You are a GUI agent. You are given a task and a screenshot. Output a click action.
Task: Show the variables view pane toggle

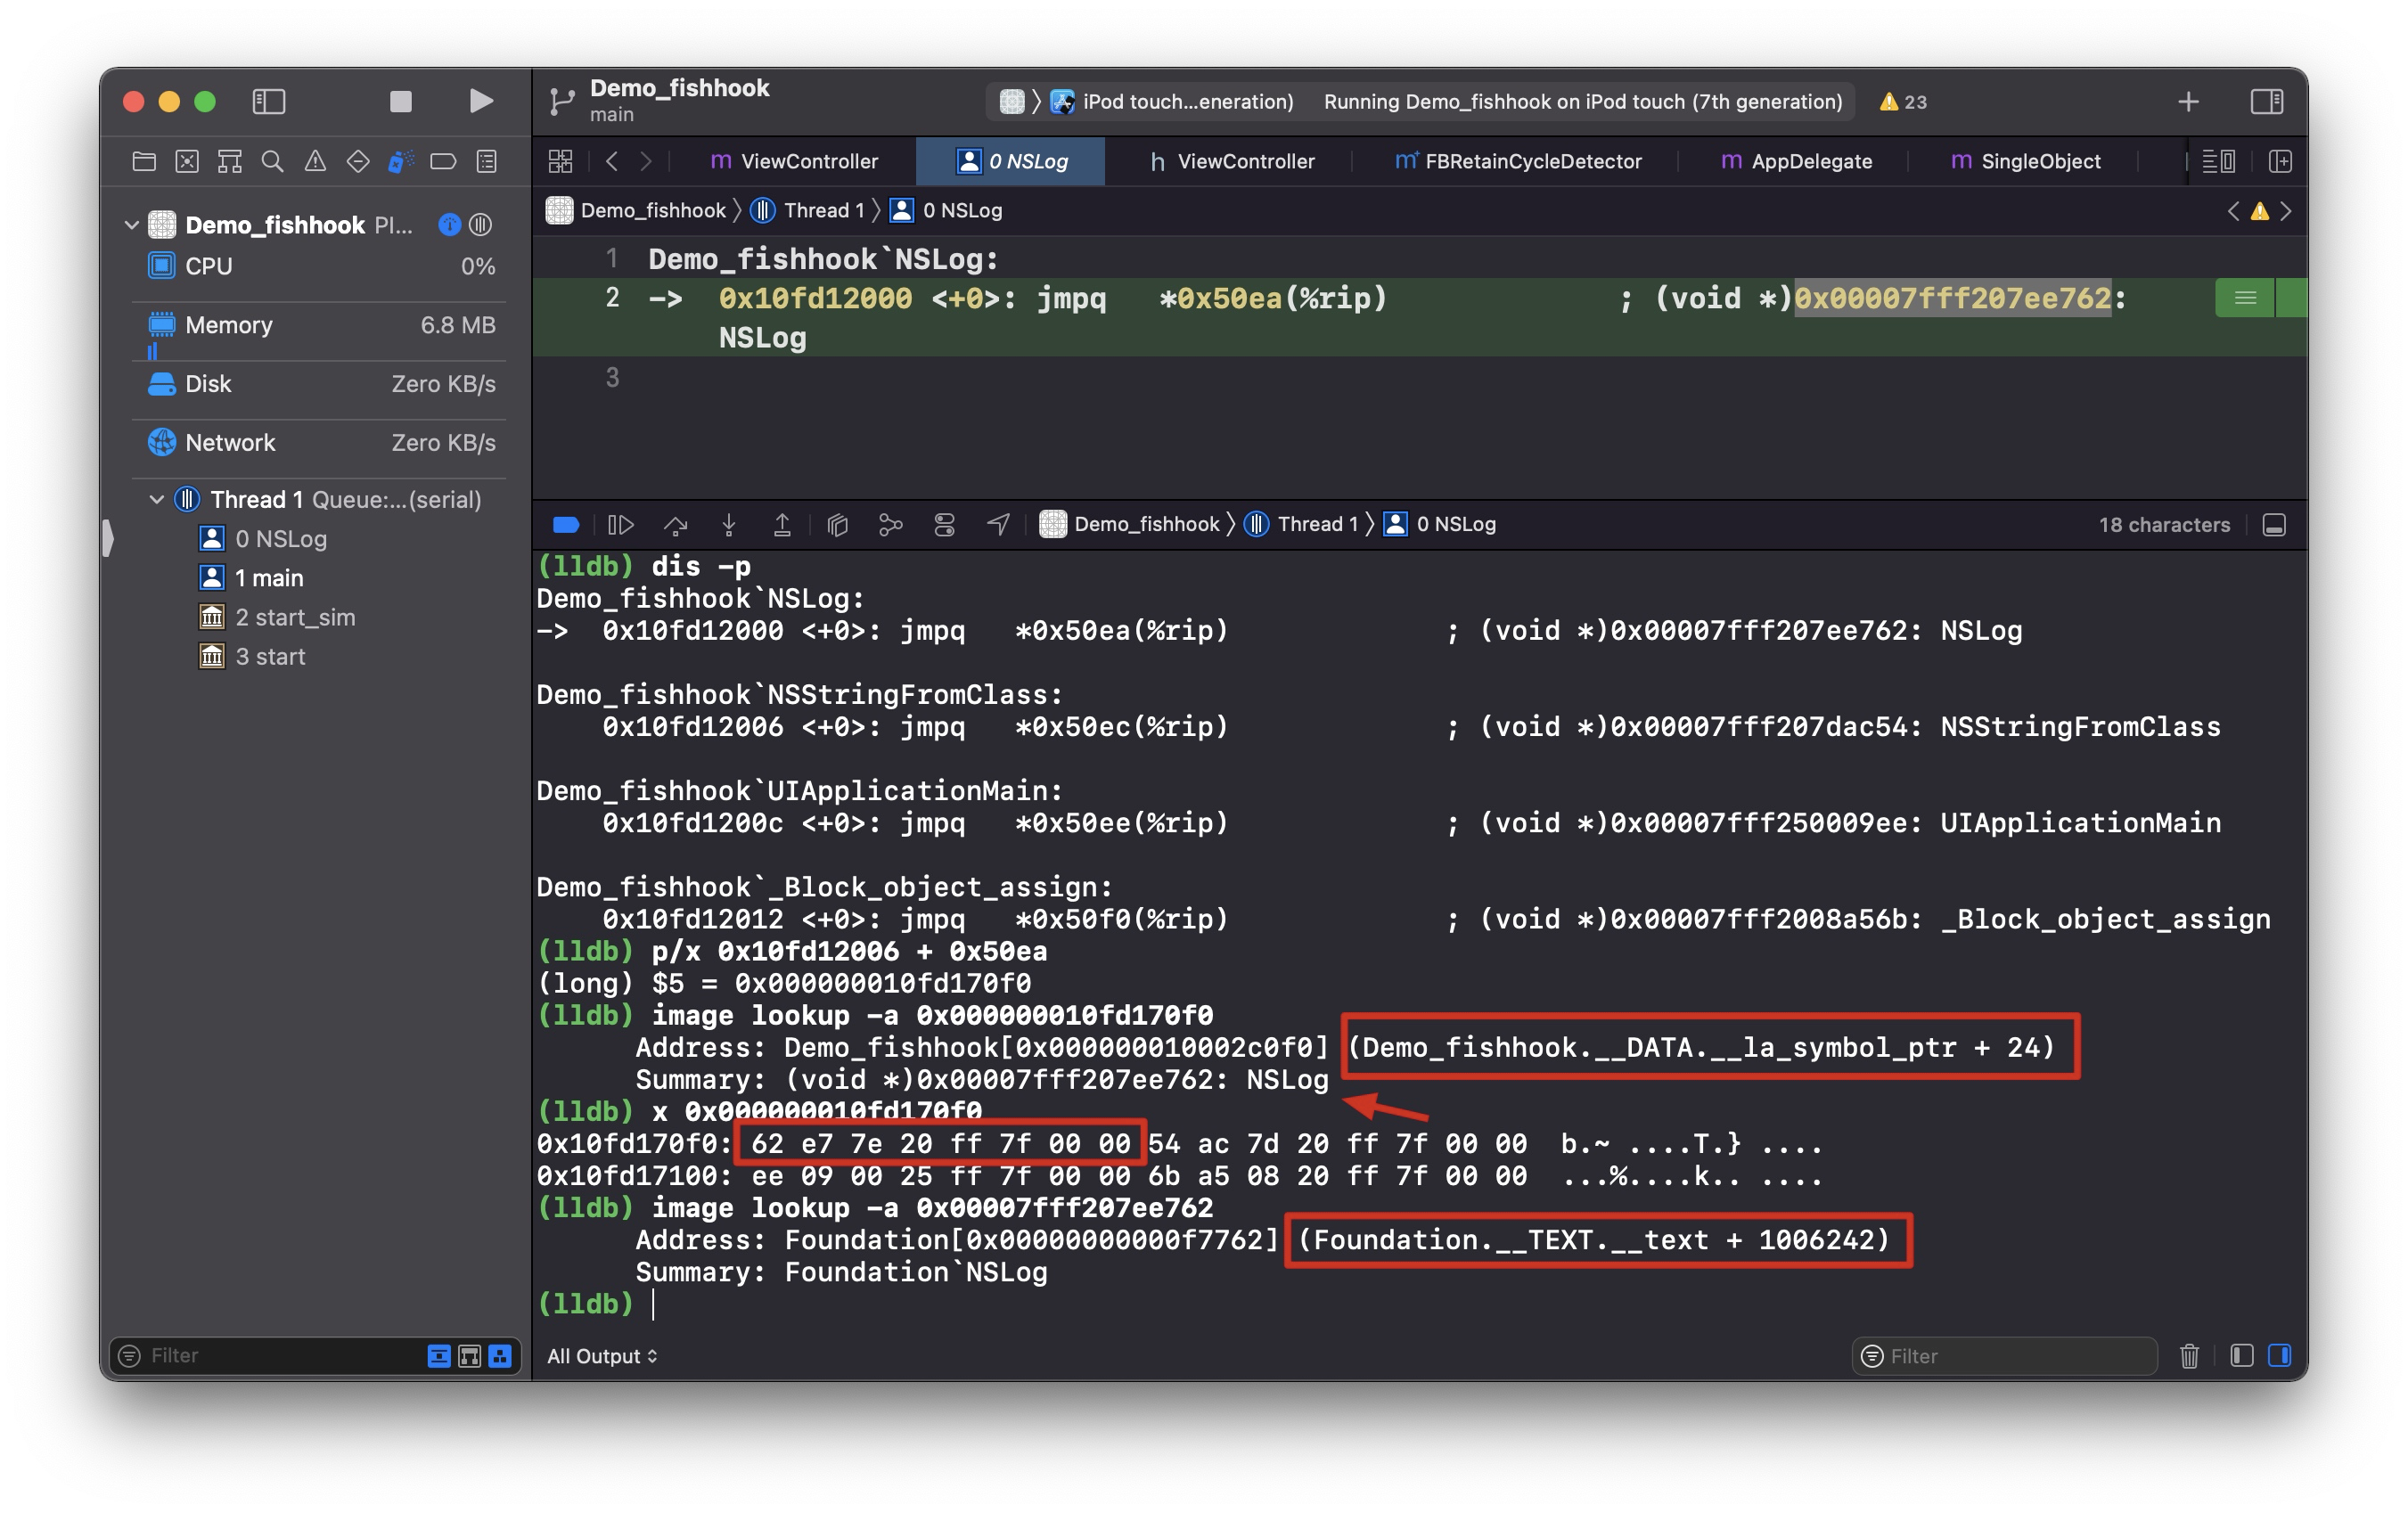(x=2241, y=1356)
